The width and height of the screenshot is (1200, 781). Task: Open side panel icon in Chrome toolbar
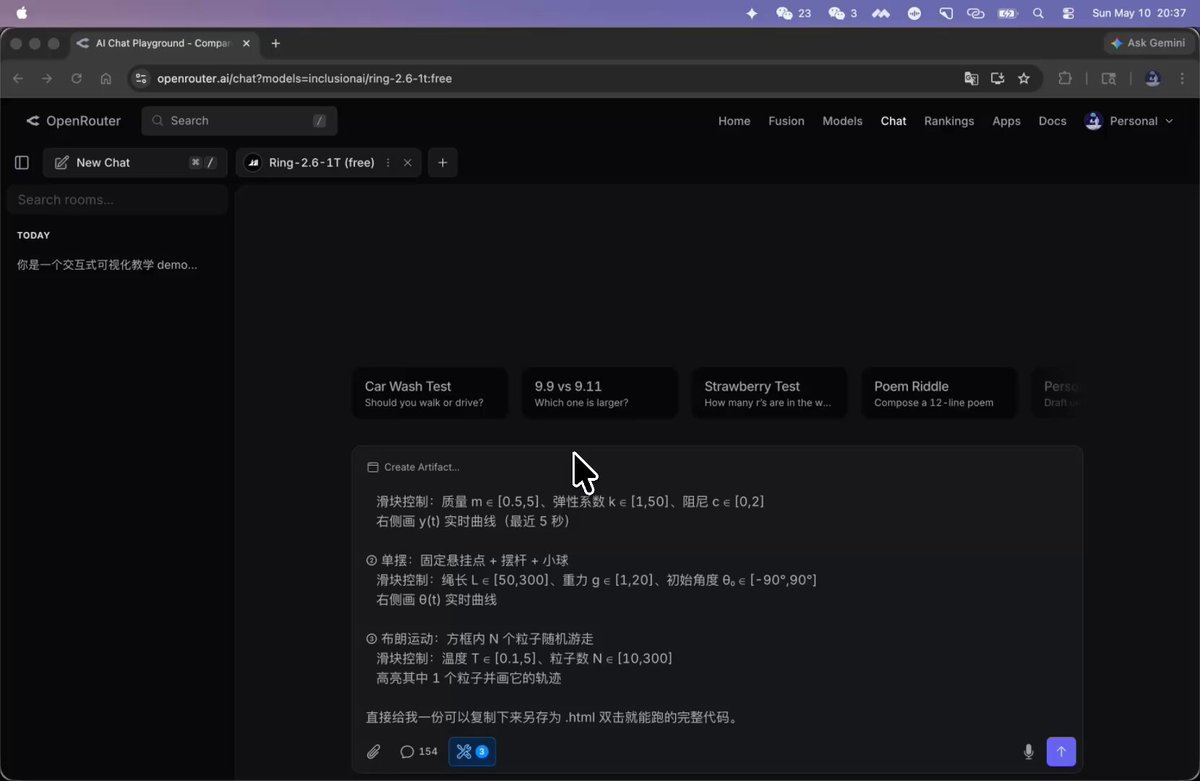pyautogui.click(x=1108, y=78)
